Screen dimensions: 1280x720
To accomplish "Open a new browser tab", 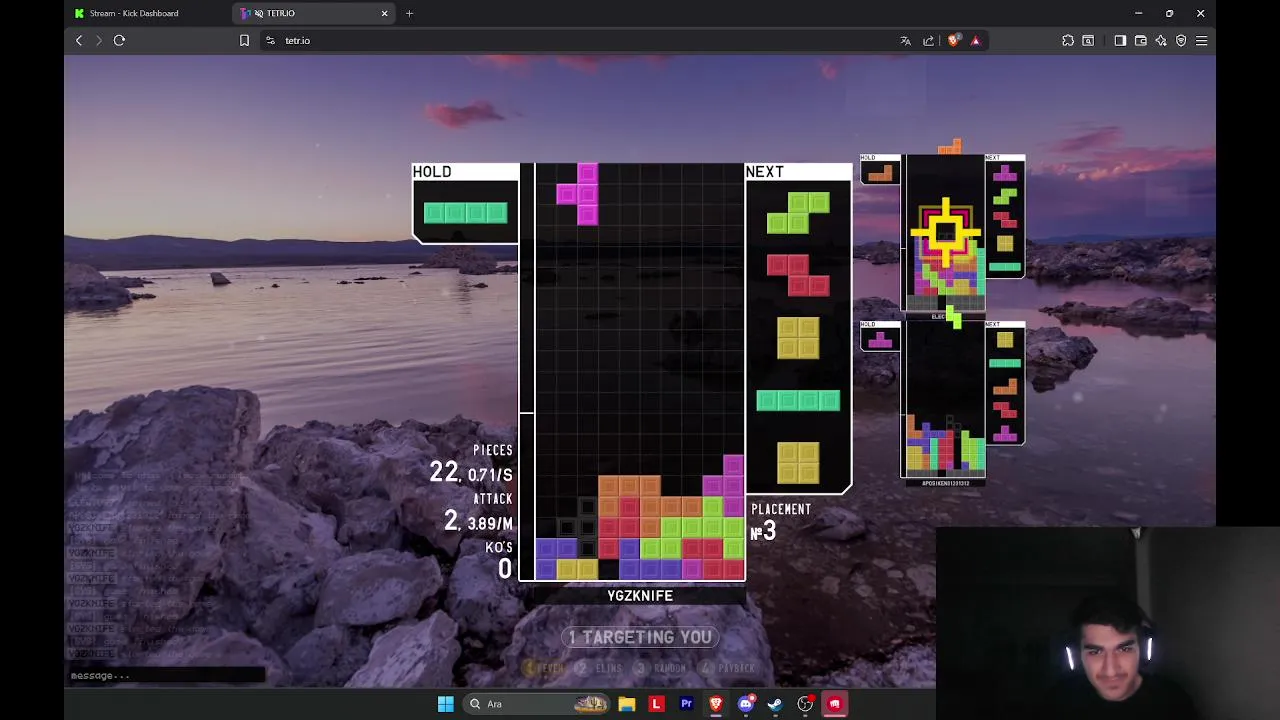I will tap(409, 13).
